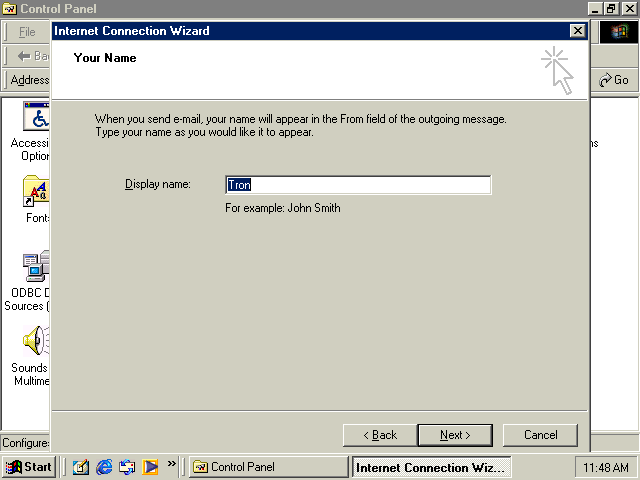The width and height of the screenshot is (640, 480).
Task: Select the Sounds and Multimedia speaker icon
Action: pyautogui.click(x=36, y=341)
